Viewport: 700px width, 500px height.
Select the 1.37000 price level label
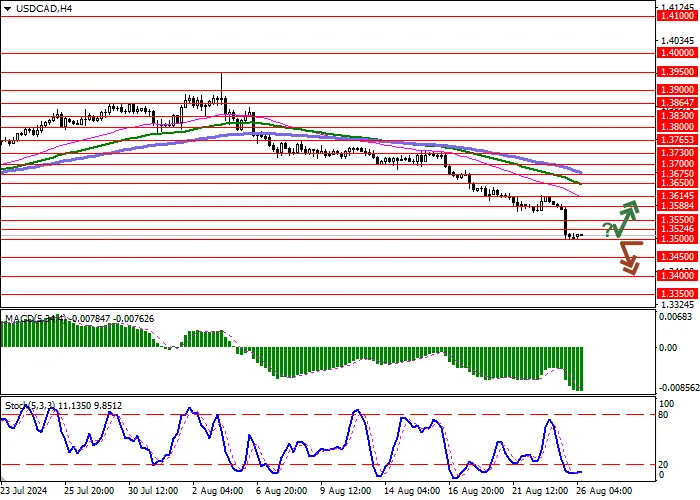677,164
